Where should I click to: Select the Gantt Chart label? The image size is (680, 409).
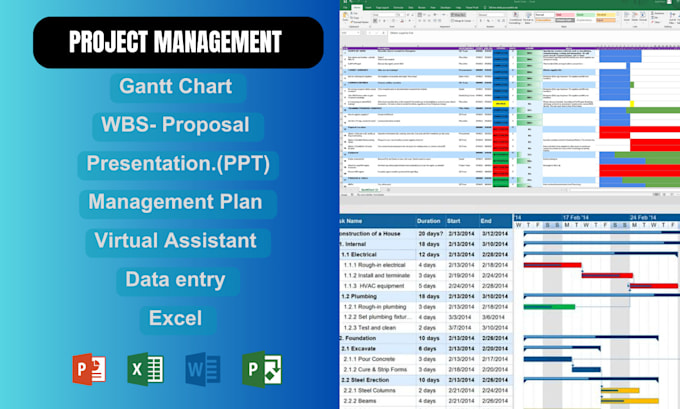(178, 87)
